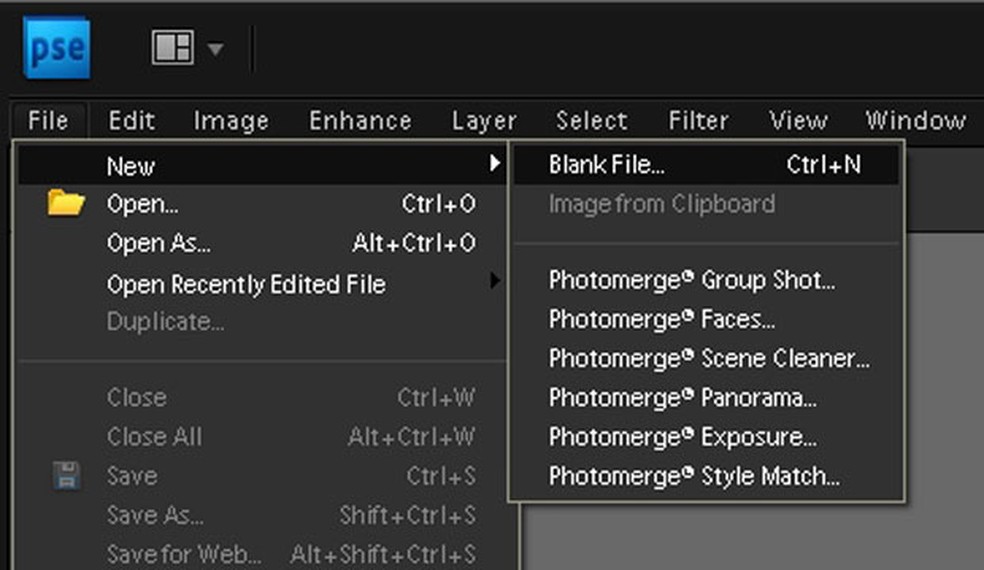The height and width of the screenshot is (570, 984).
Task: Launch Photomerge Scene Cleaner
Action: pos(709,359)
